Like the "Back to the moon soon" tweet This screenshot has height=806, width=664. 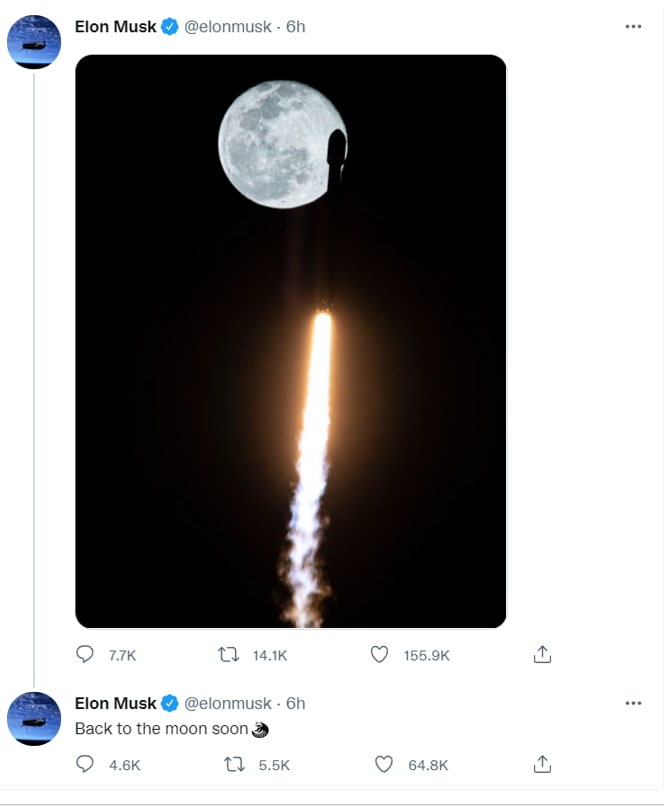tap(383, 765)
